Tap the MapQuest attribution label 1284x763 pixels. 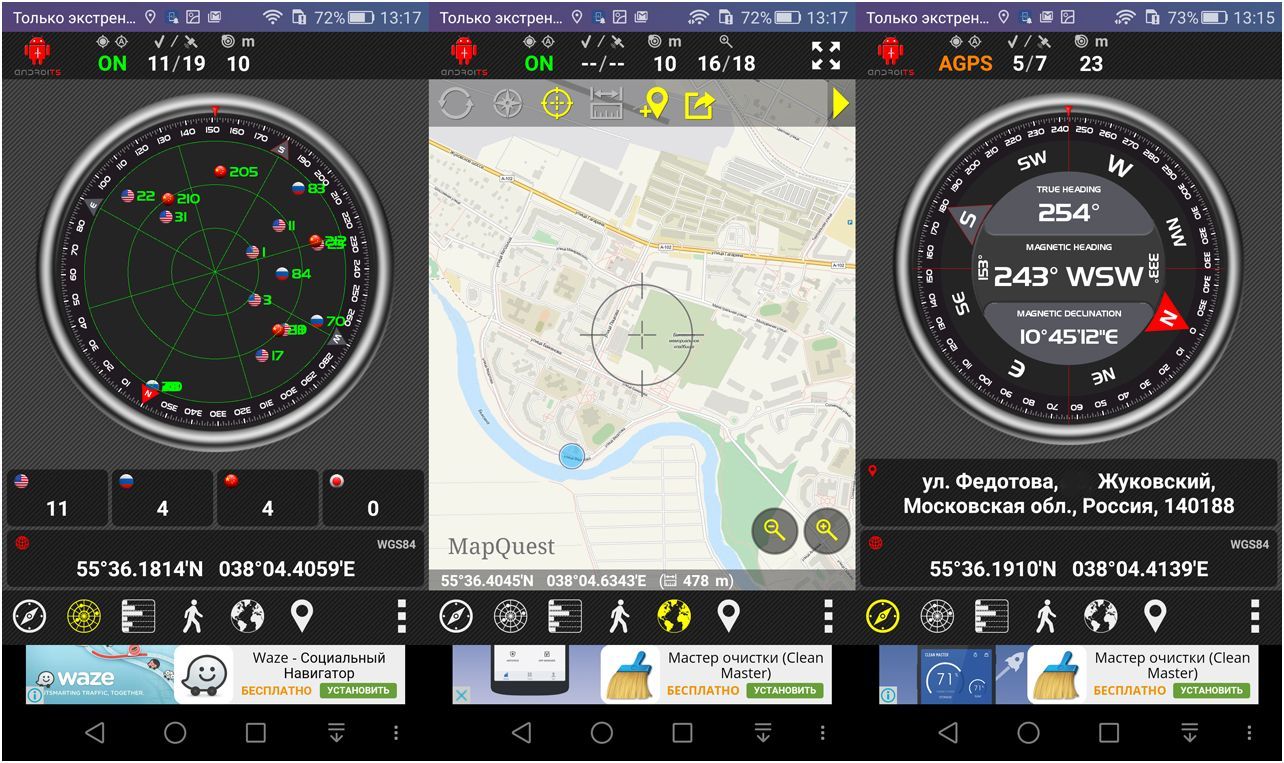(x=501, y=546)
